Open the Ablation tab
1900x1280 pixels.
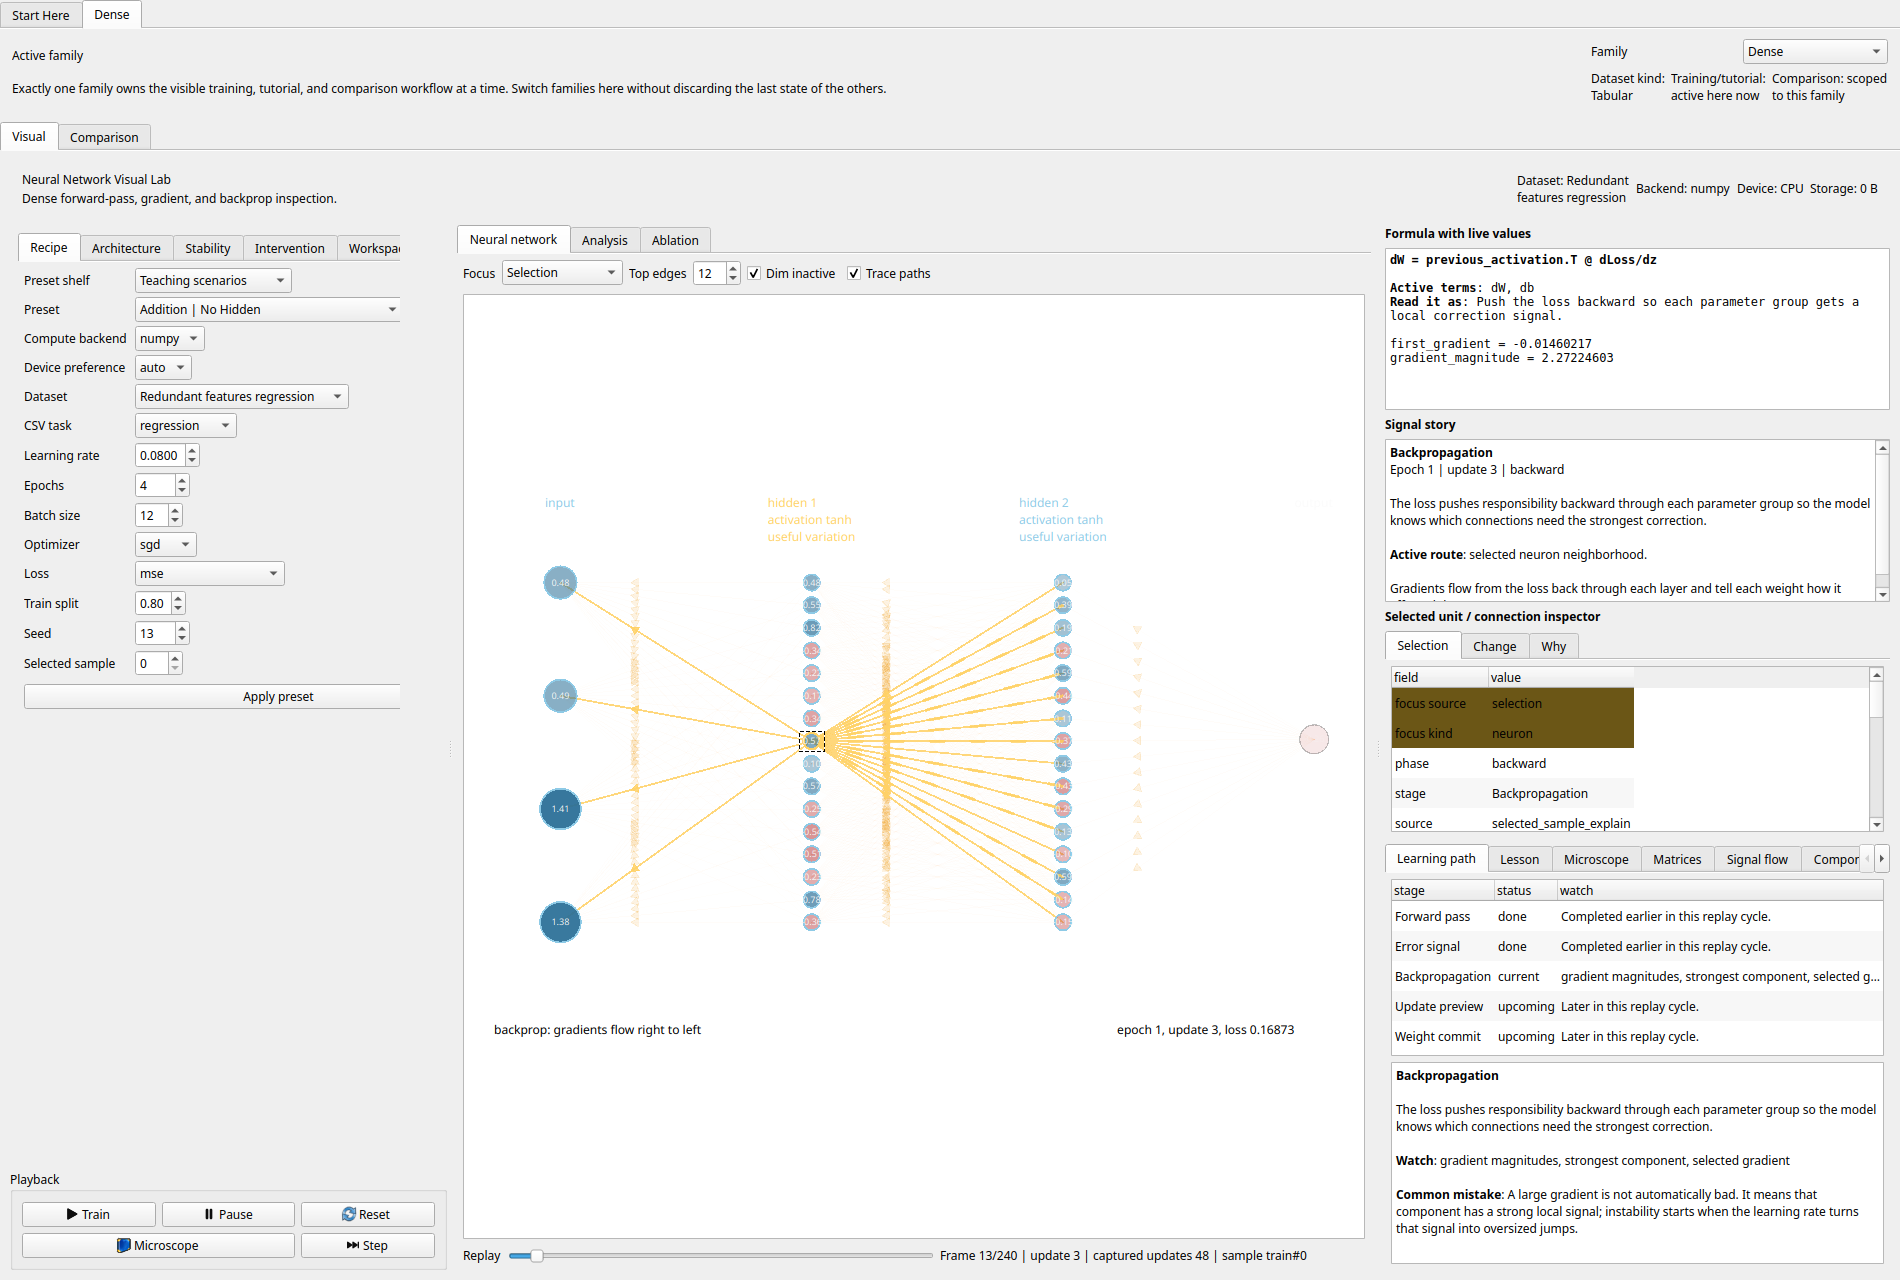click(675, 240)
